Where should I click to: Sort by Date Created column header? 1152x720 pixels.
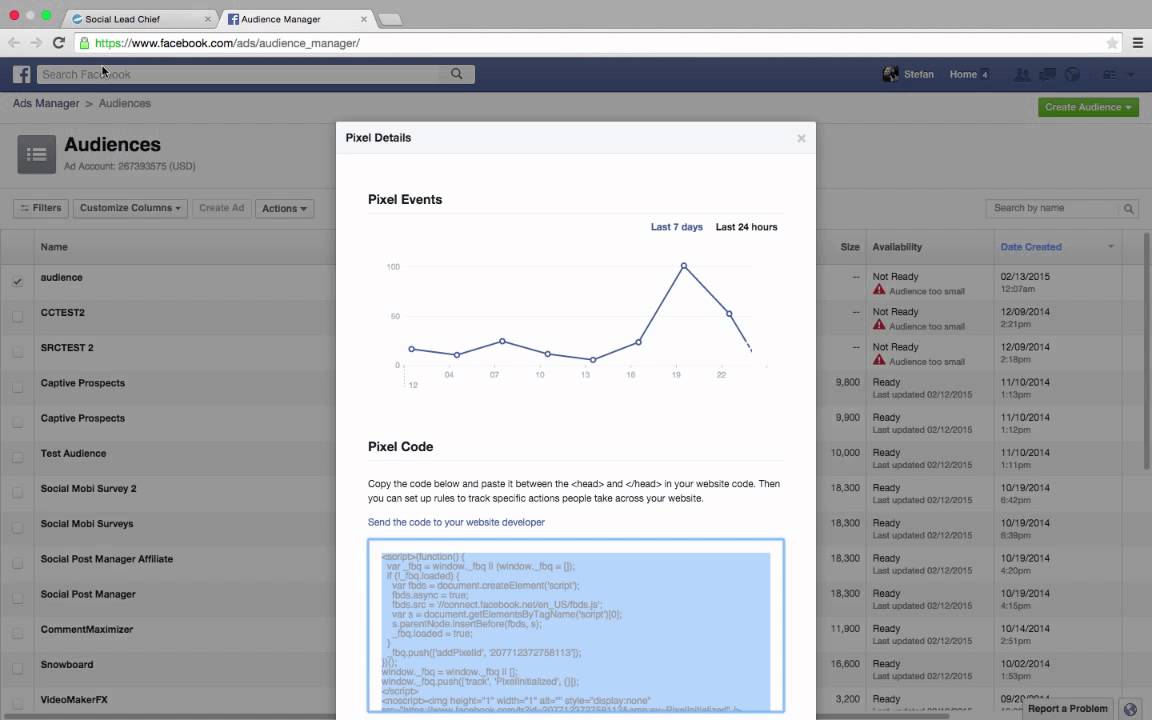pos(1031,247)
